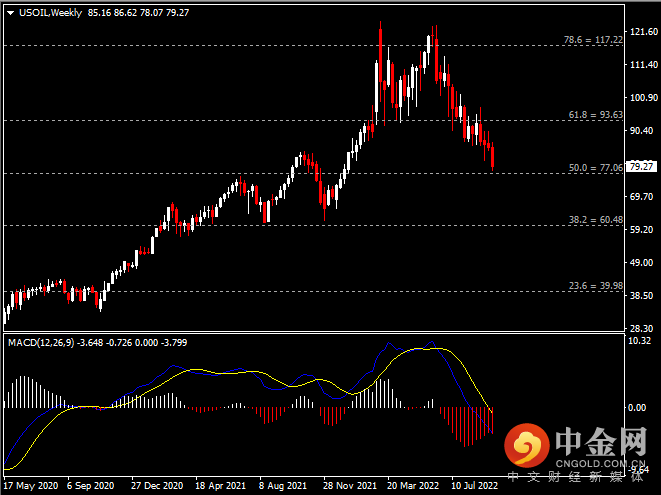Click the 18 Apr 2021 date label

(220, 486)
